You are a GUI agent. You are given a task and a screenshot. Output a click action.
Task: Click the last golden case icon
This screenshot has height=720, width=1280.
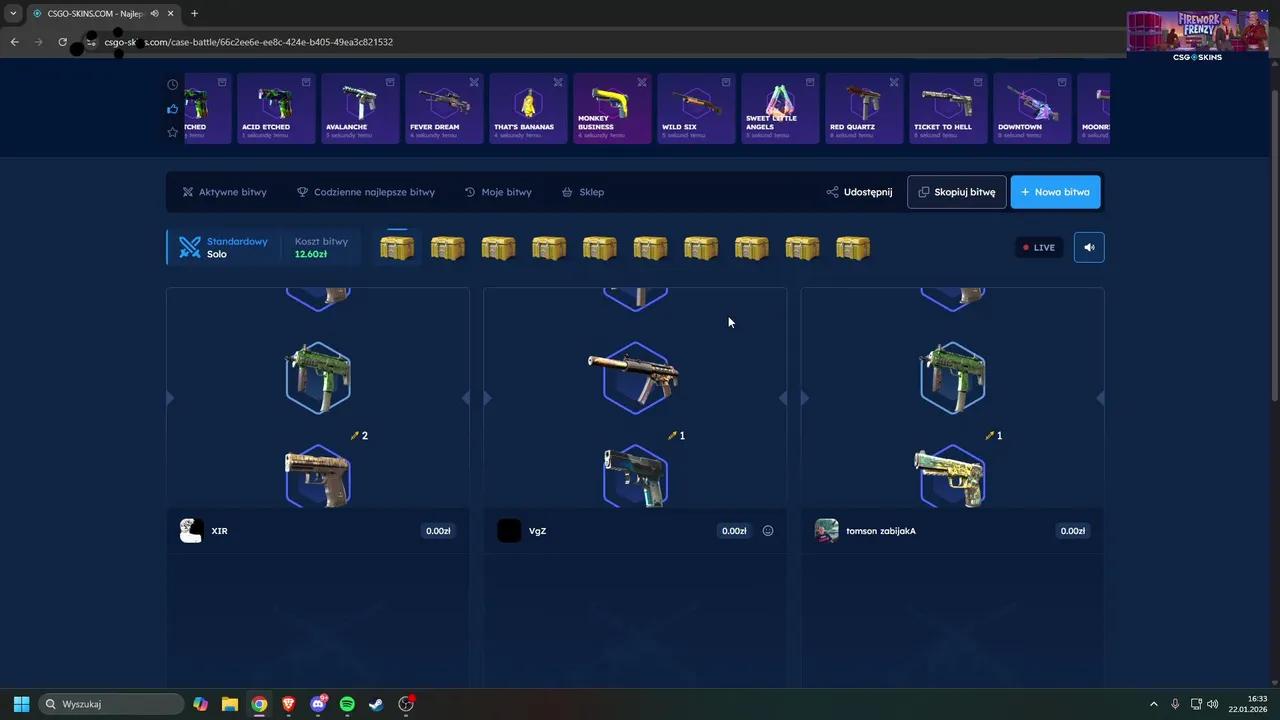coord(853,248)
